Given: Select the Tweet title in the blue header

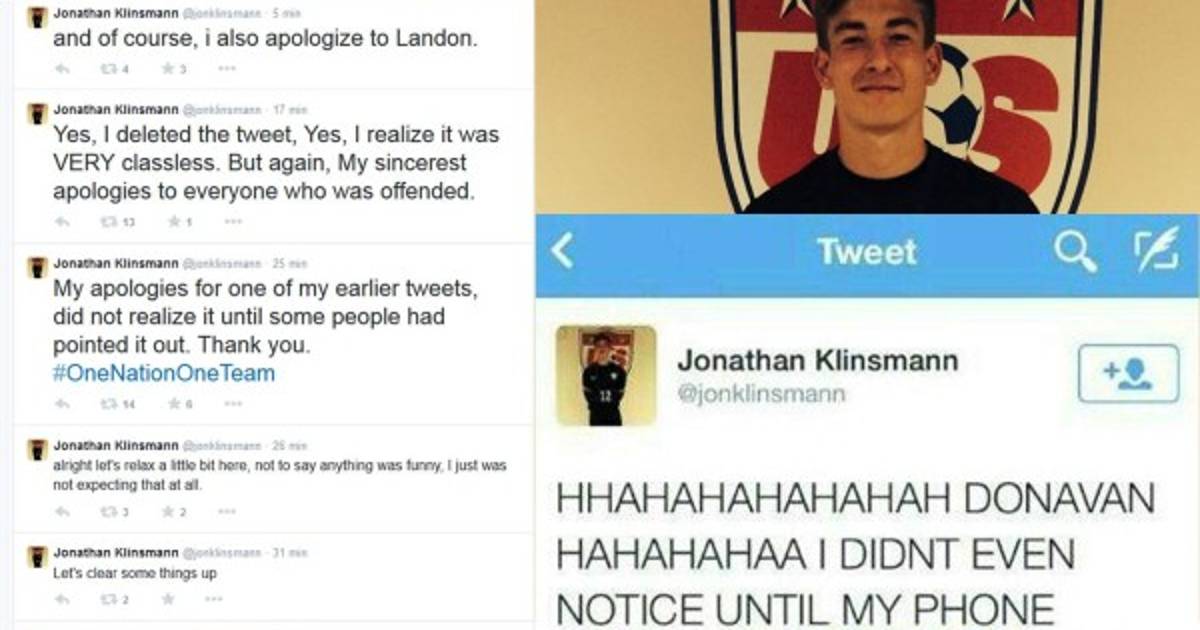Looking at the screenshot, I should click(x=866, y=252).
